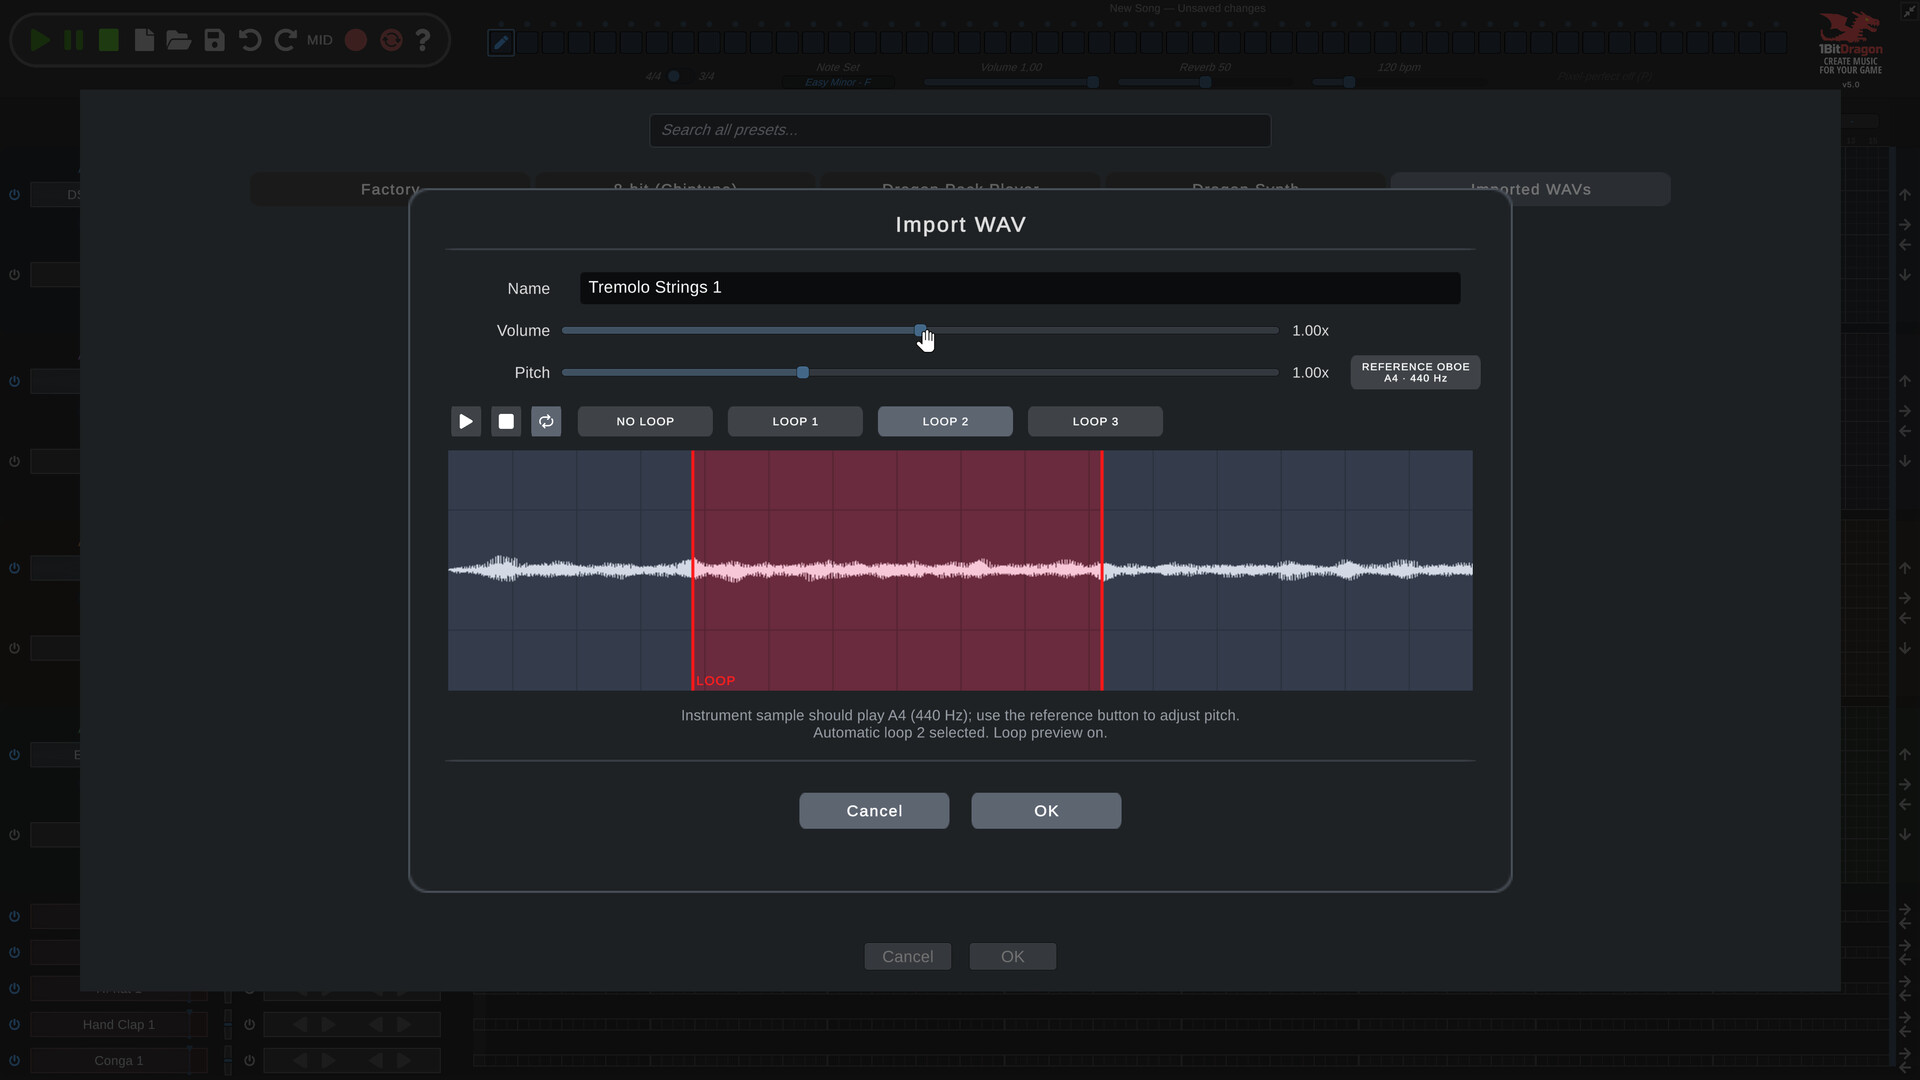Select the Hand Clap 1 track name
This screenshot has height=1080, width=1920.
coord(118,1024)
